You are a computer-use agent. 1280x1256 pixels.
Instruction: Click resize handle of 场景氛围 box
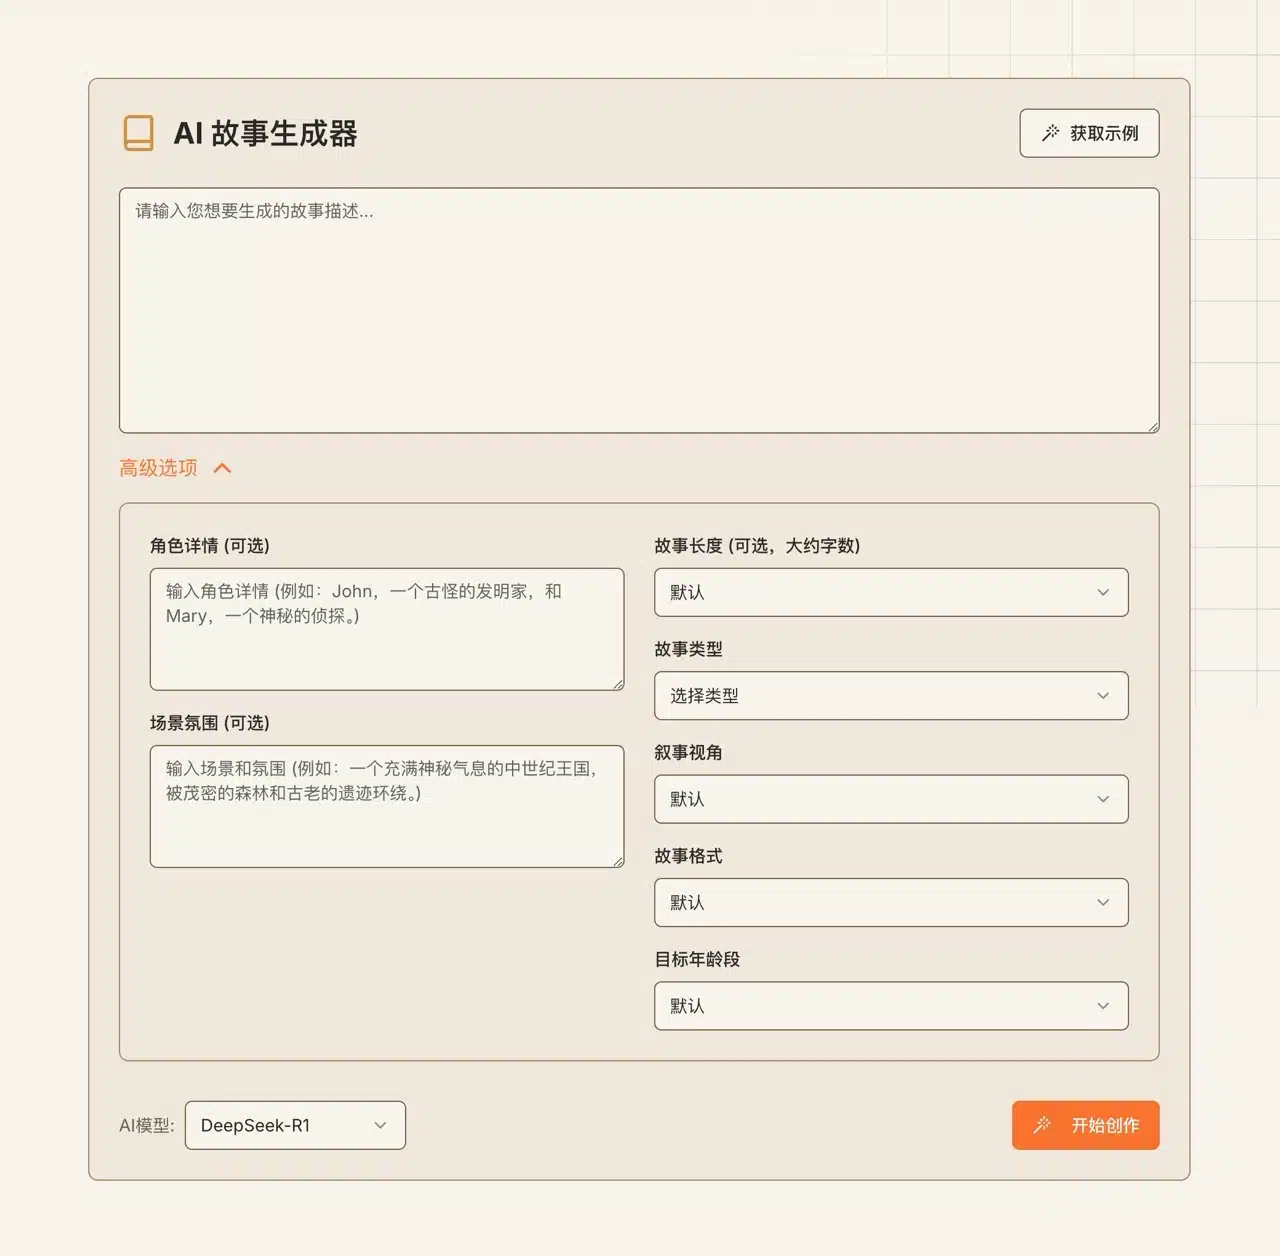point(618,861)
